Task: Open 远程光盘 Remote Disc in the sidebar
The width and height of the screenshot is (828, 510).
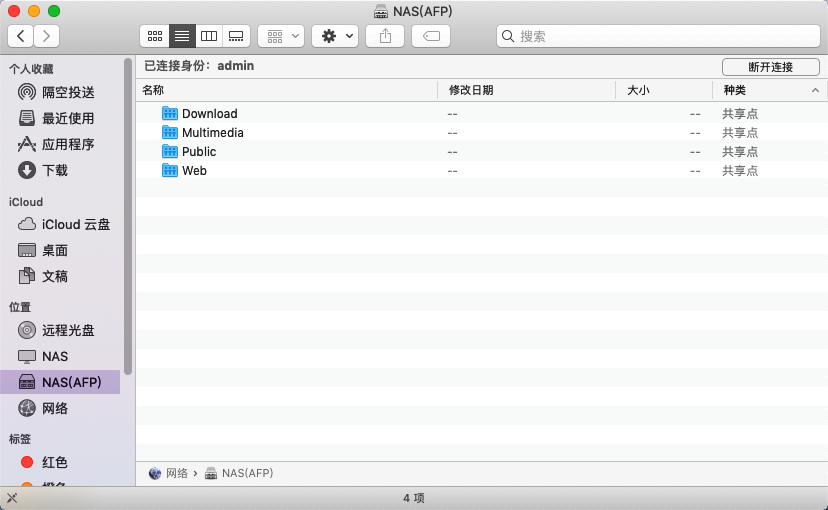Action: [x=60, y=330]
